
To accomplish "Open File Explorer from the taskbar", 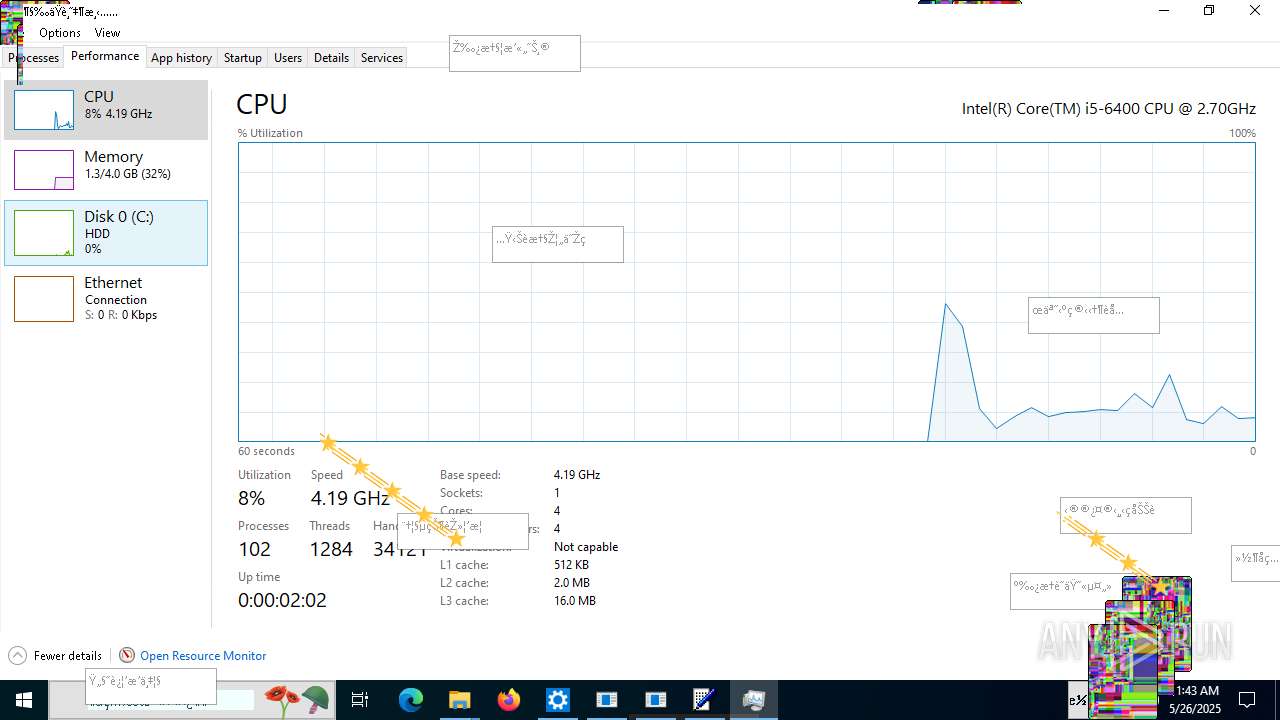I will [459, 700].
